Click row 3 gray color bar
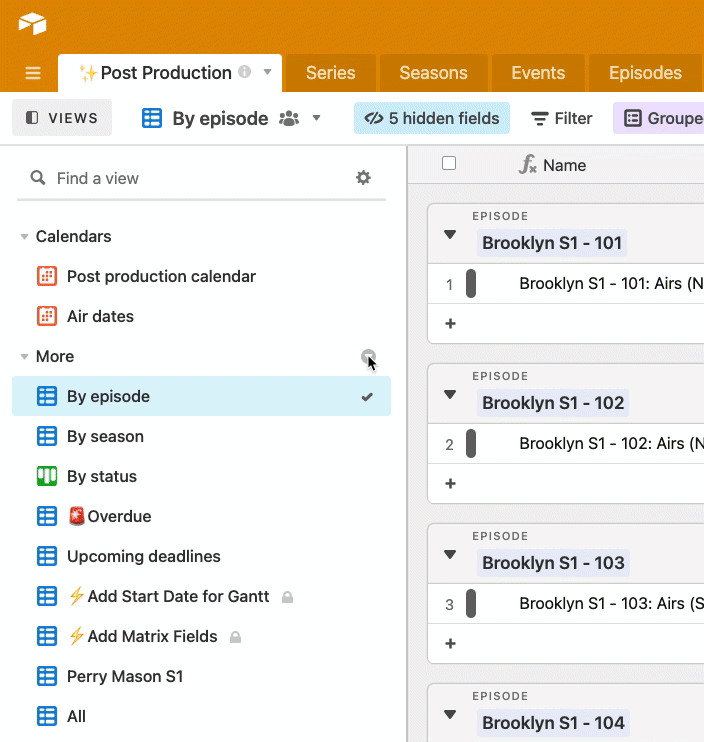Image resolution: width=704 pixels, height=742 pixels. tap(471, 603)
